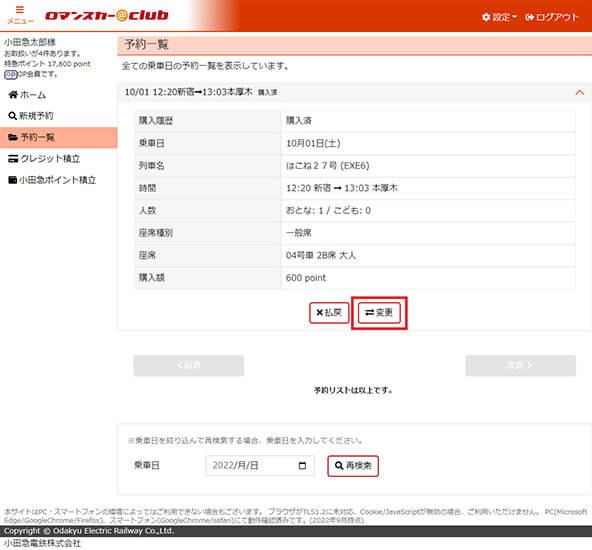Click the 予約一覧 page heading
Image resolution: width=592 pixels, height=550 pixels.
point(146,44)
